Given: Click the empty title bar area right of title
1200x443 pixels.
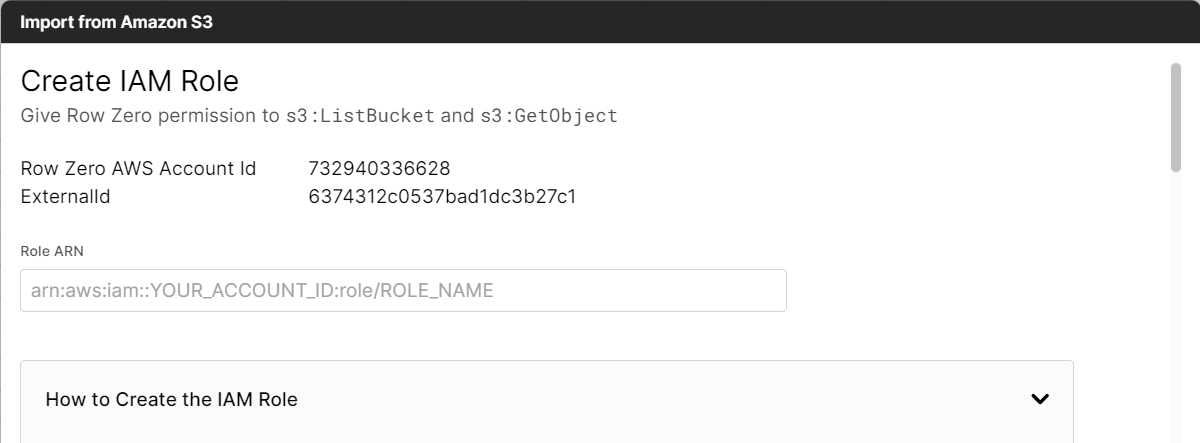Looking at the screenshot, I should pyautogui.click(x=700, y=23).
